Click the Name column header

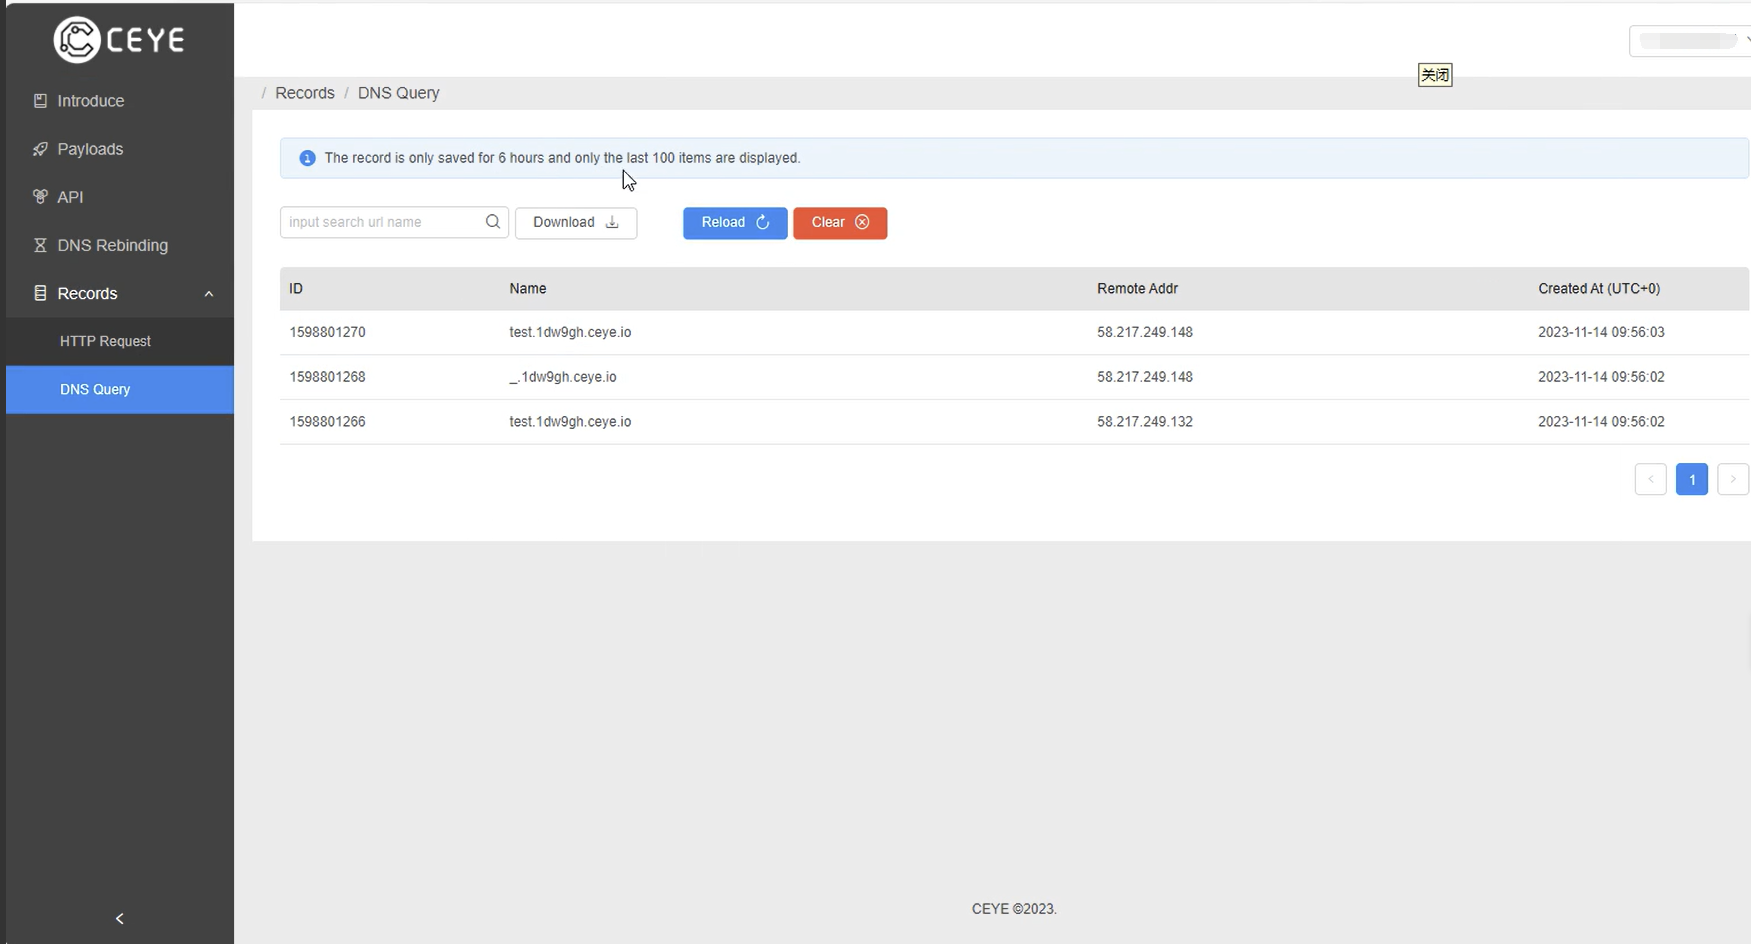(528, 288)
